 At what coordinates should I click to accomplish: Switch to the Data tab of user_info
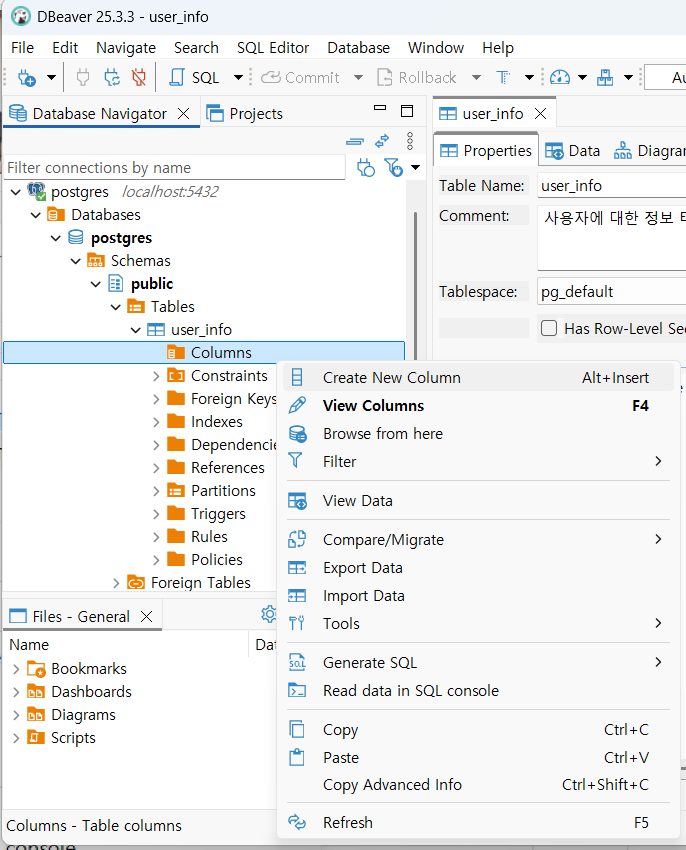click(x=573, y=151)
